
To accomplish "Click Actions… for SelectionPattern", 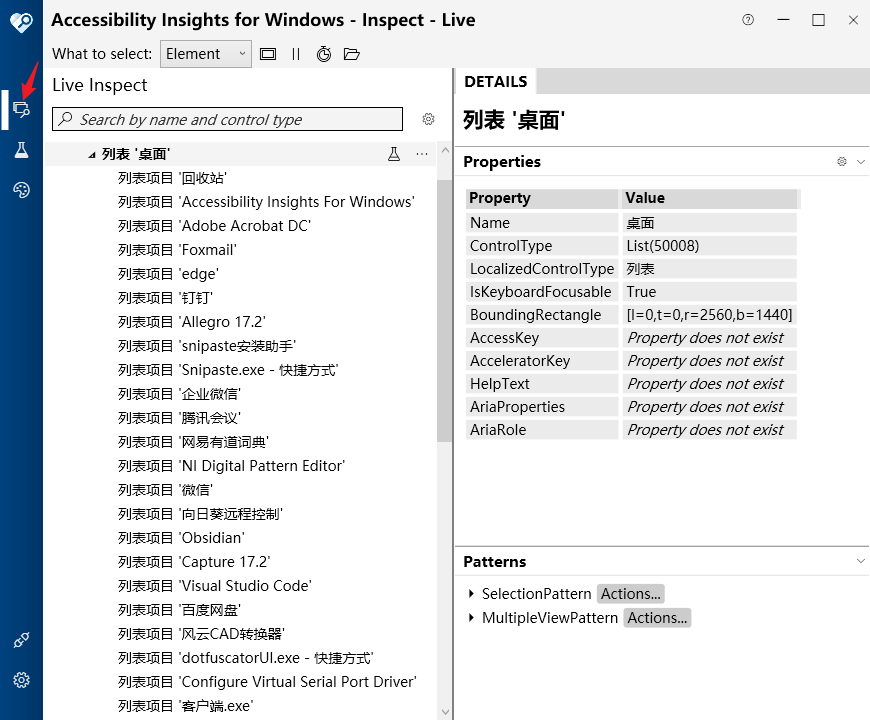I will [x=630, y=593].
